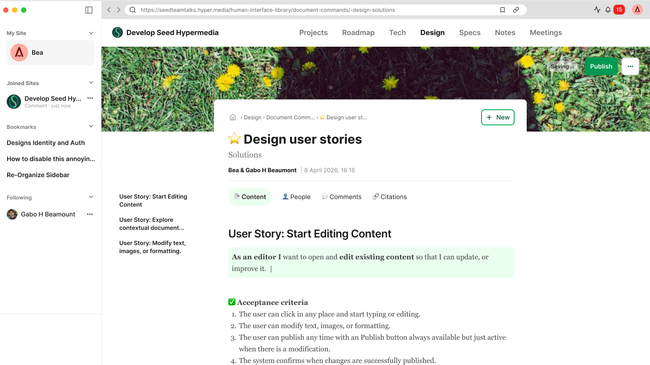Collapse the Bookmarks section
This screenshot has width=650, height=365.
pyautogui.click(x=91, y=127)
